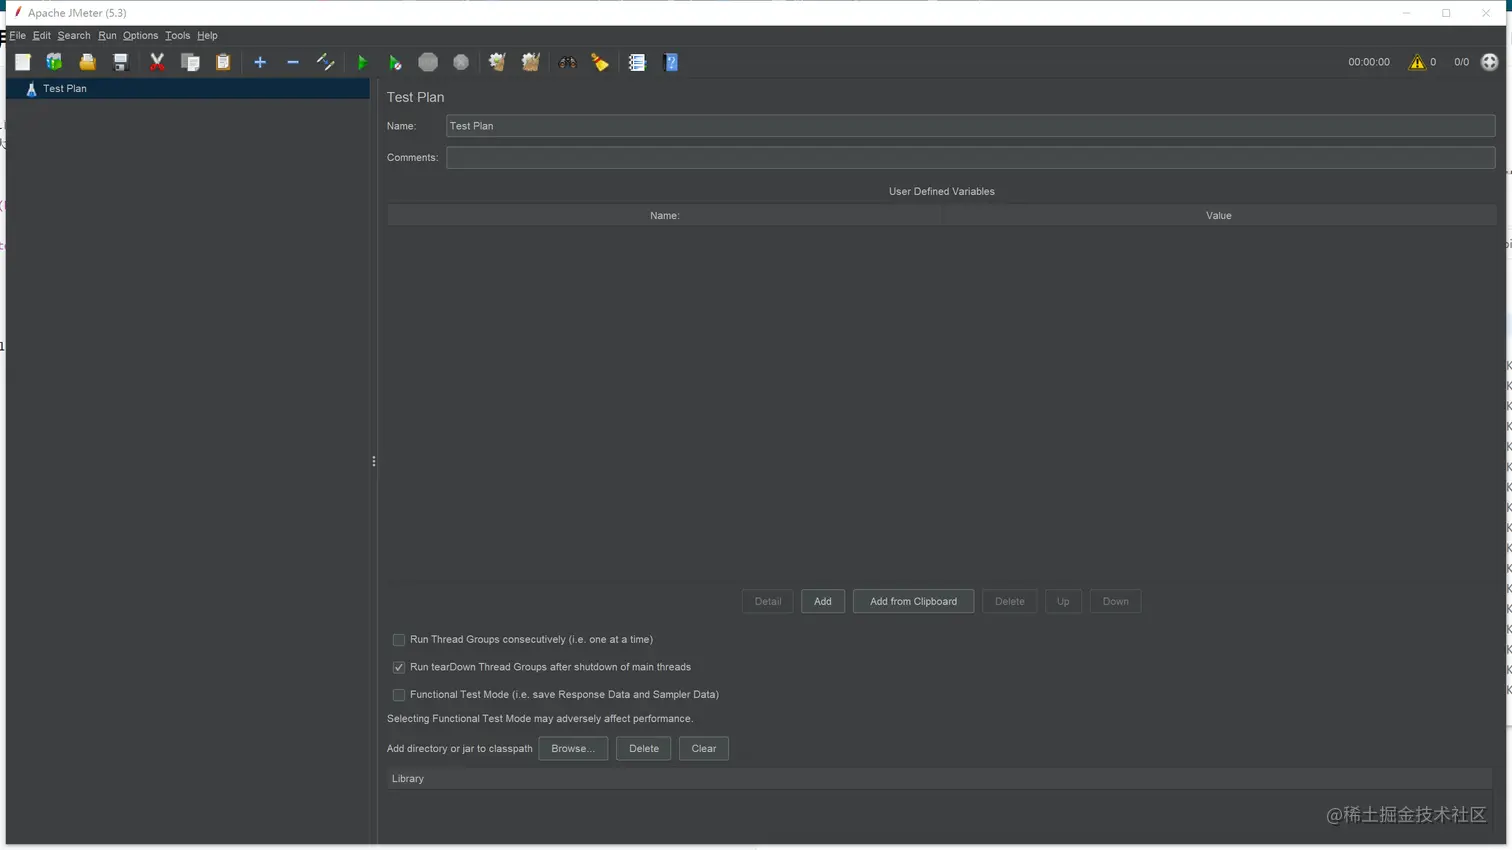
Task: Open the Edit menu
Action: pyautogui.click(x=42, y=35)
